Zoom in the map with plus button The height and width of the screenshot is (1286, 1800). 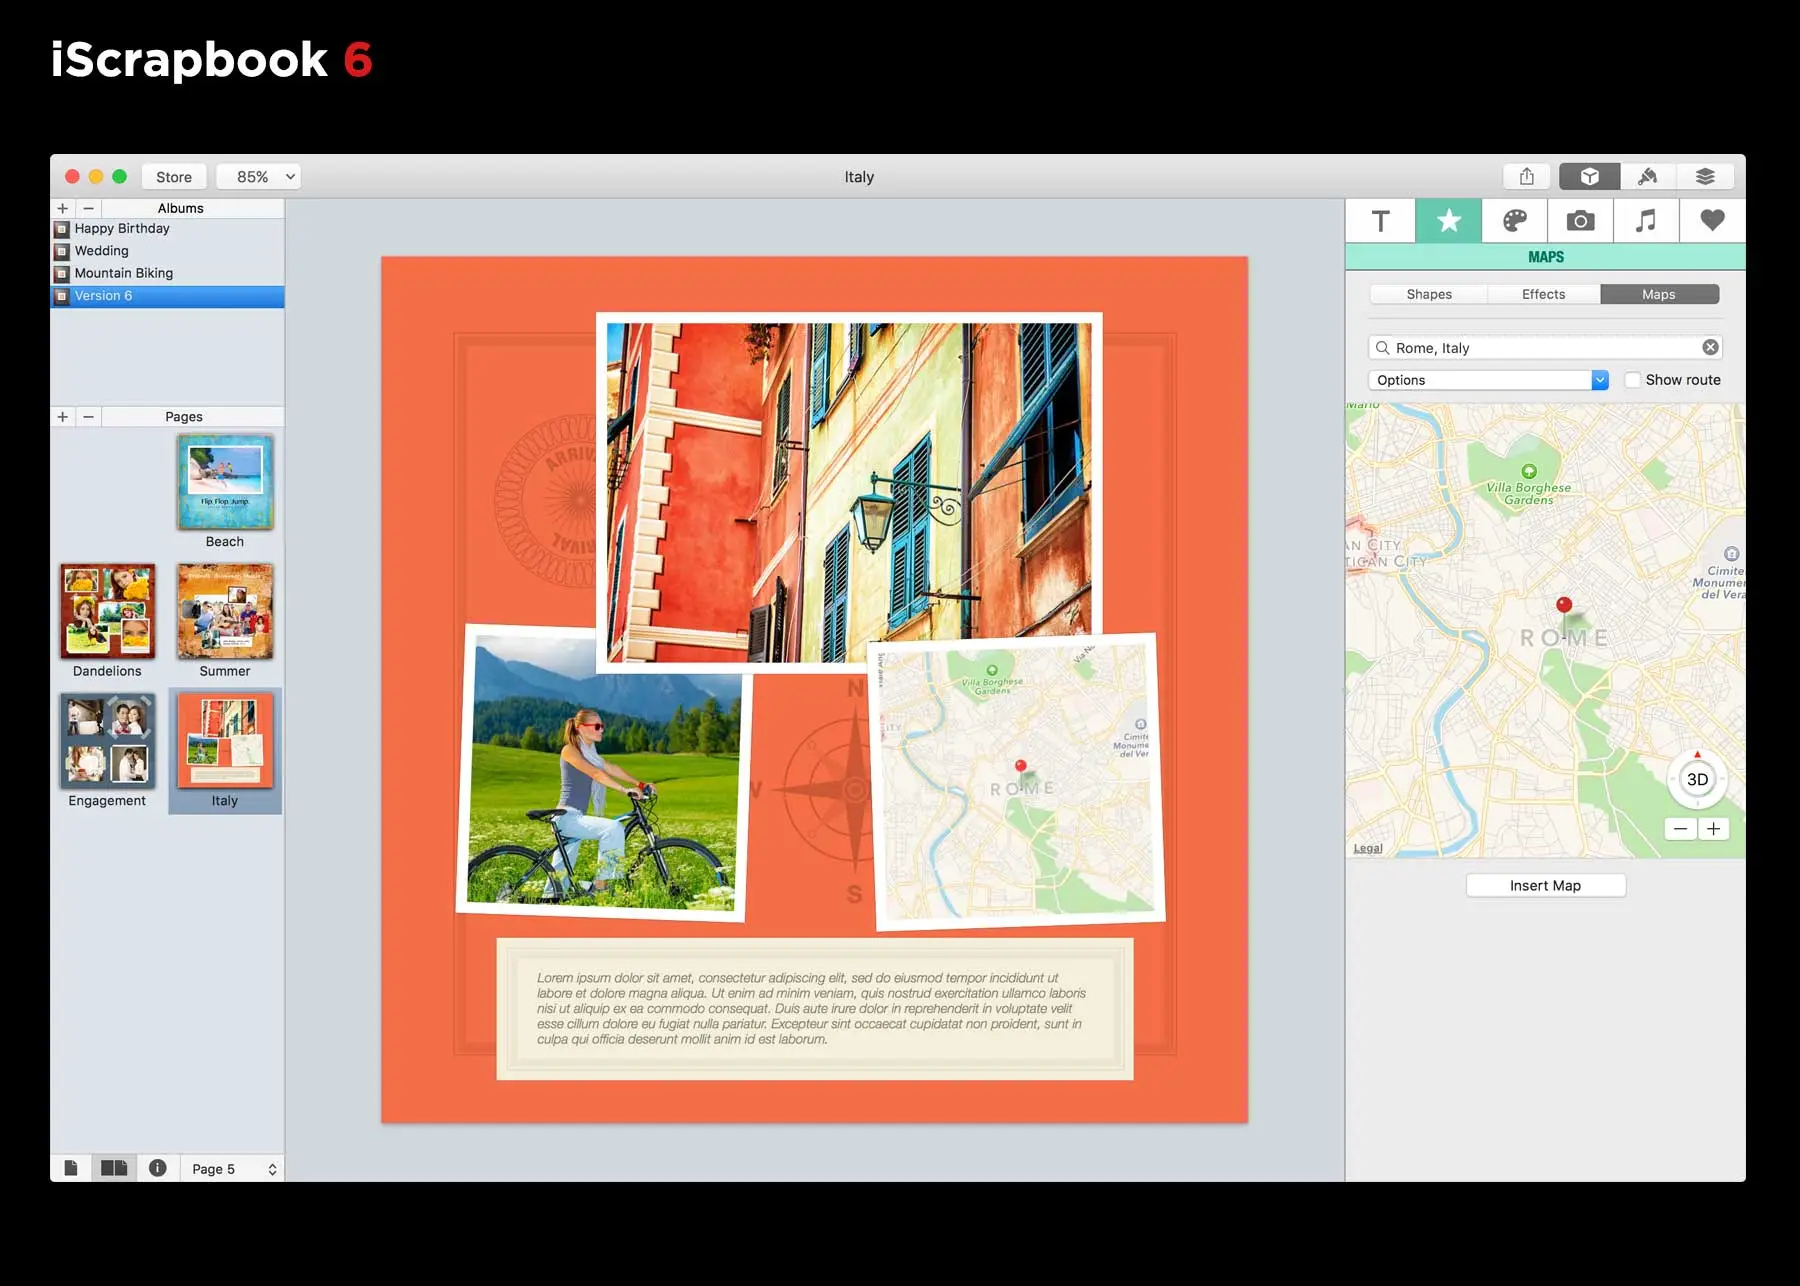tap(1713, 829)
